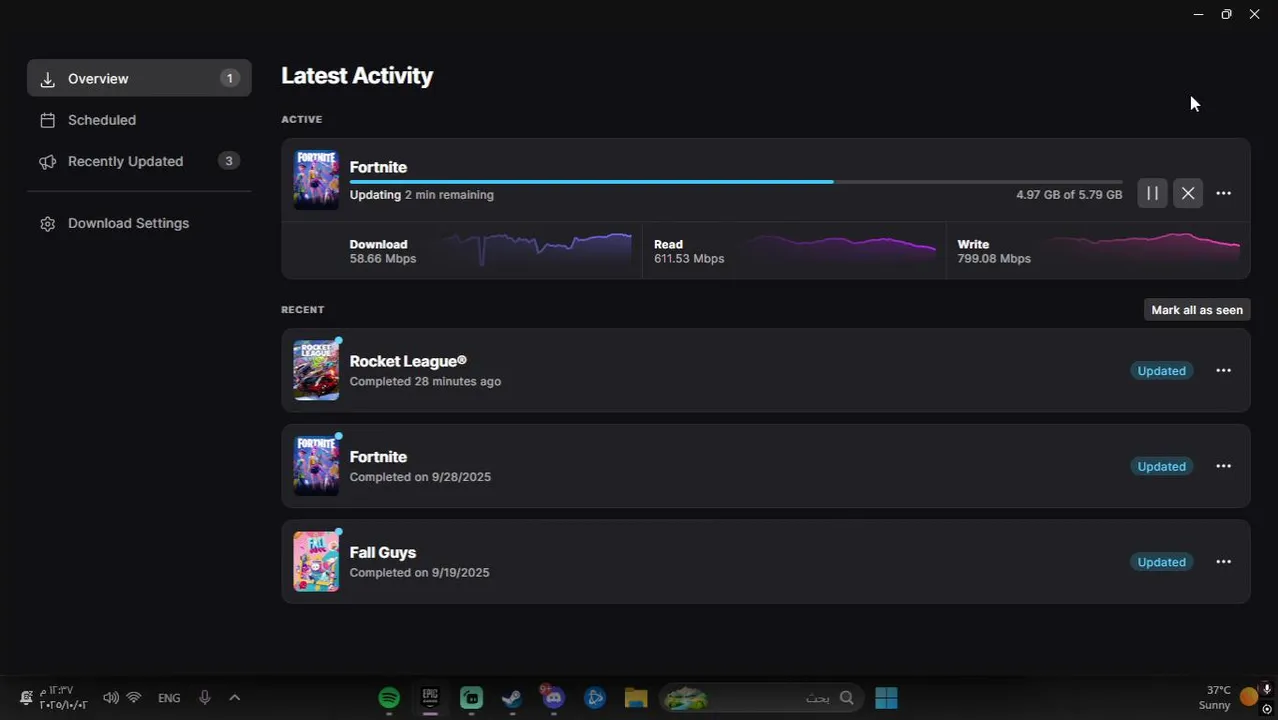Click the taskbar clock and date
Image resolution: width=1278 pixels, height=720 pixels.
point(63,698)
